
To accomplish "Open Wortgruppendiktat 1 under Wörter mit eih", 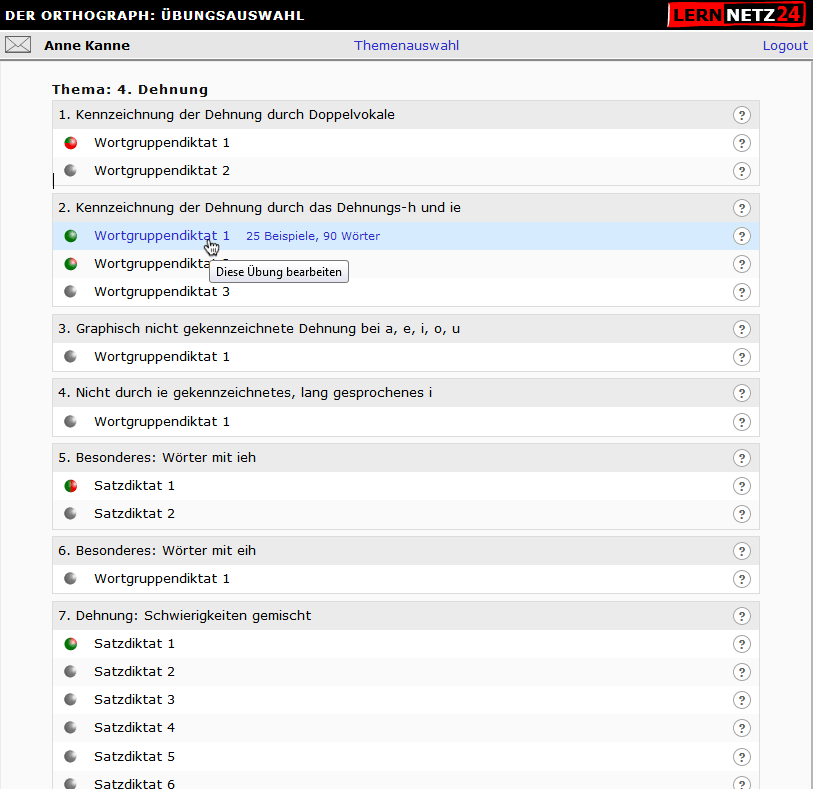I will click(x=162, y=579).
